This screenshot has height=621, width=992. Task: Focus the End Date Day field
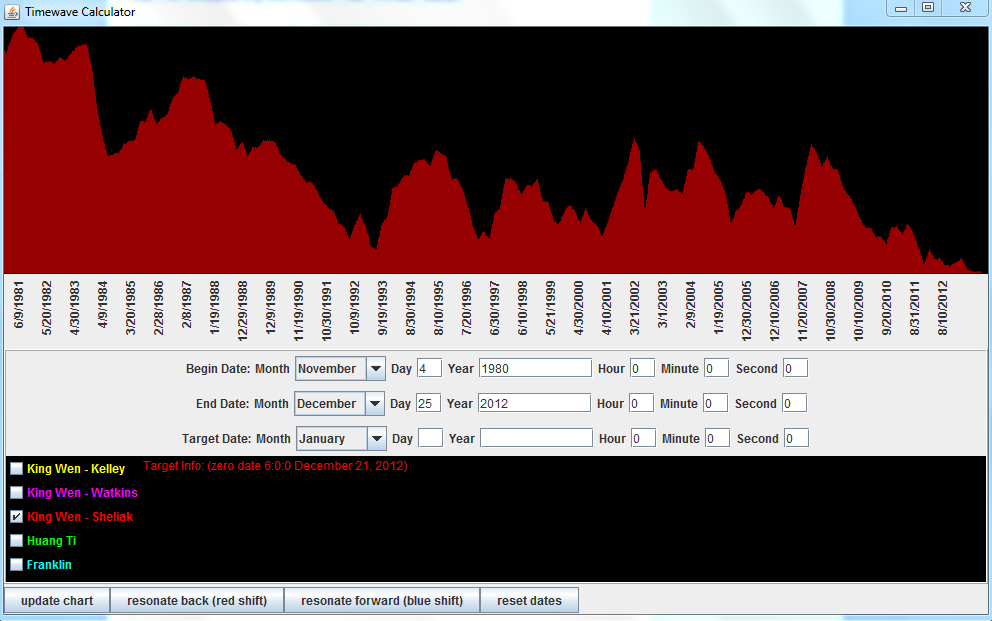pos(428,404)
